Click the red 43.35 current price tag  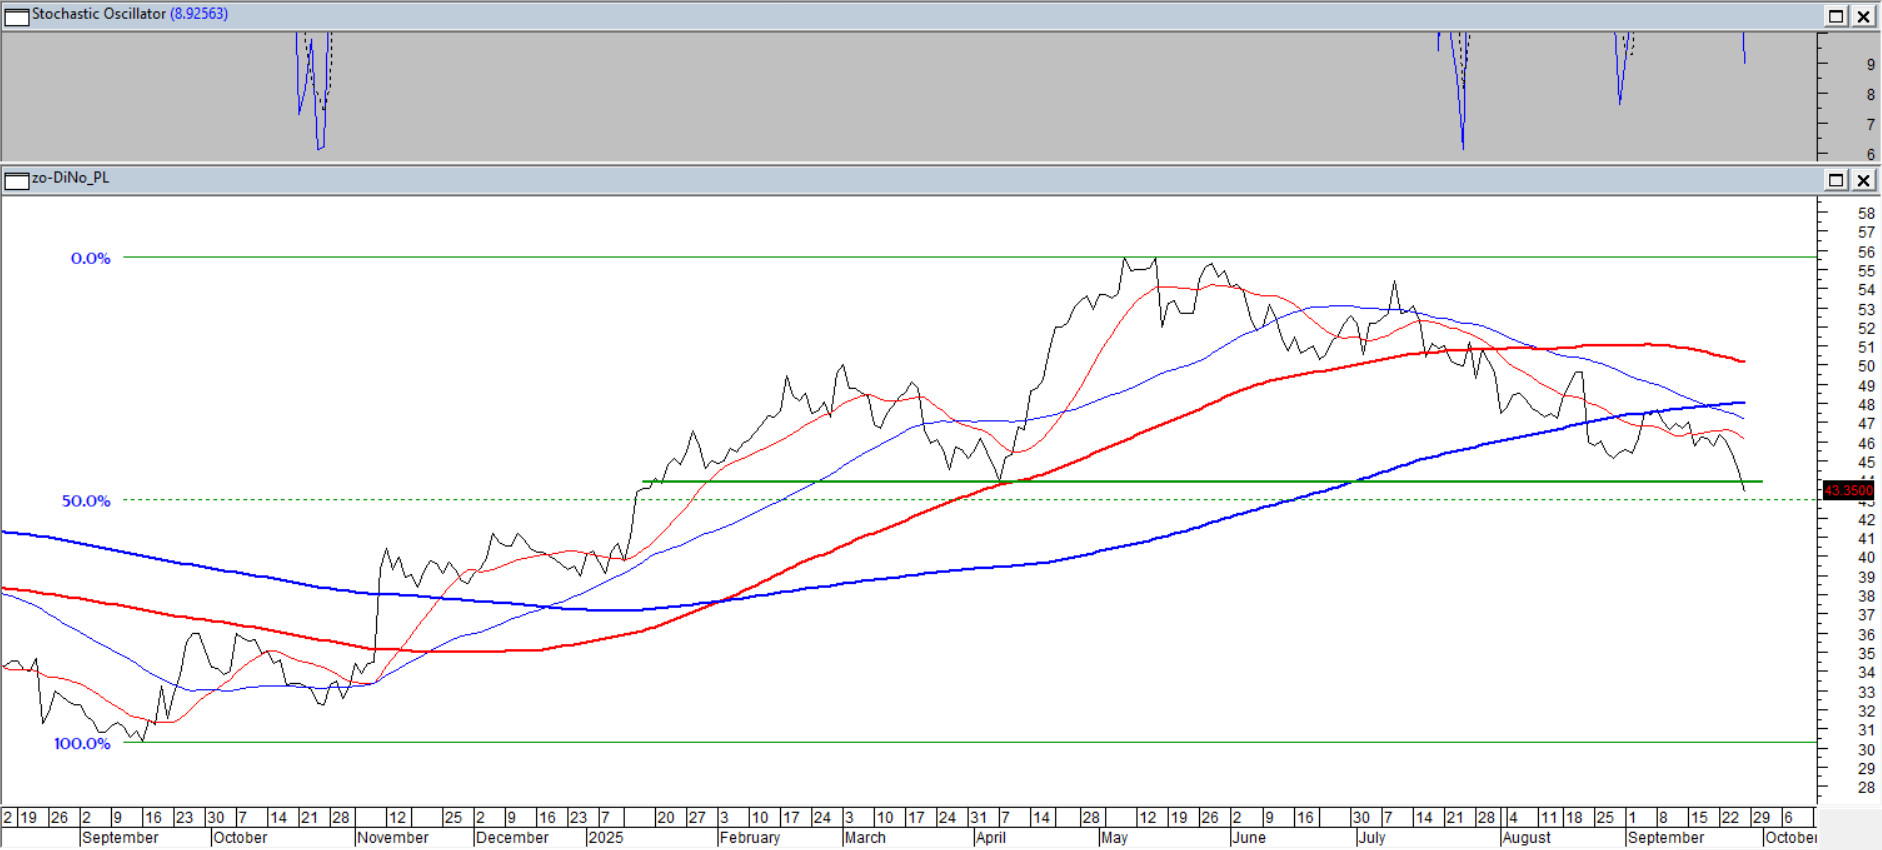[1848, 490]
